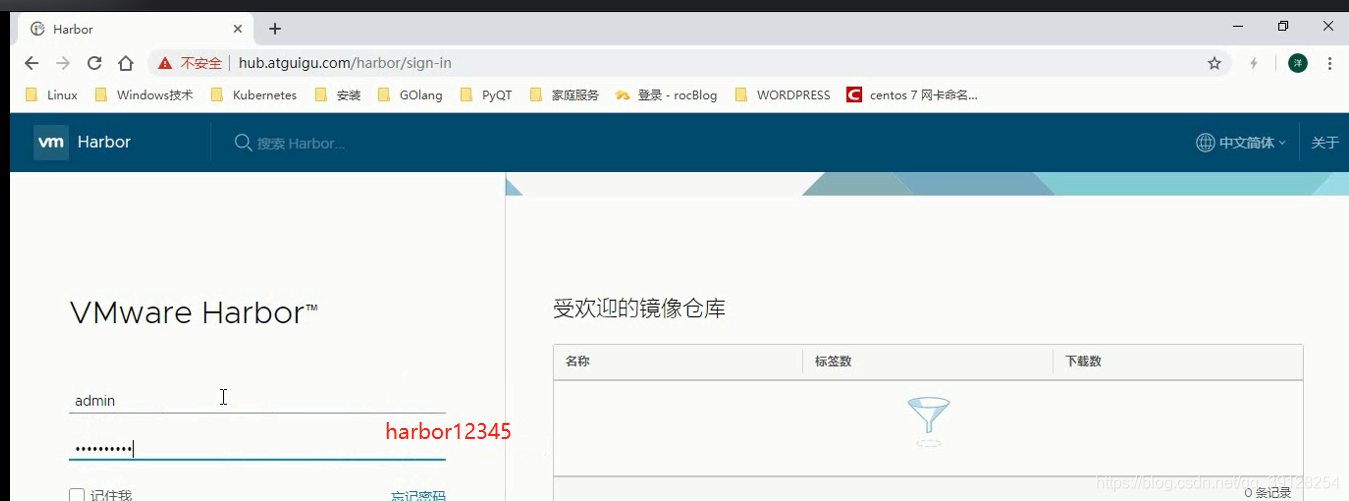Open the Kubernetes bookmark folder
The height and width of the screenshot is (501, 1349).
(x=253, y=95)
